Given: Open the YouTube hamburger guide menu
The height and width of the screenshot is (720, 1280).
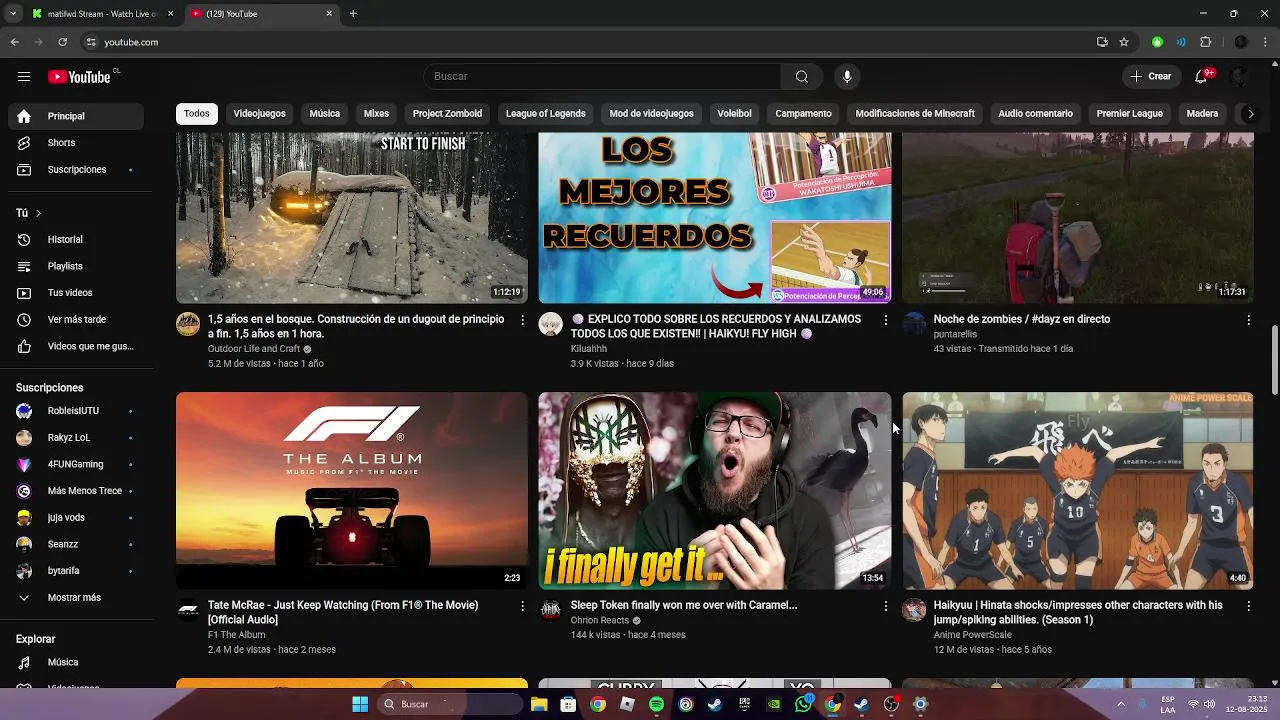Looking at the screenshot, I should (24, 77).
